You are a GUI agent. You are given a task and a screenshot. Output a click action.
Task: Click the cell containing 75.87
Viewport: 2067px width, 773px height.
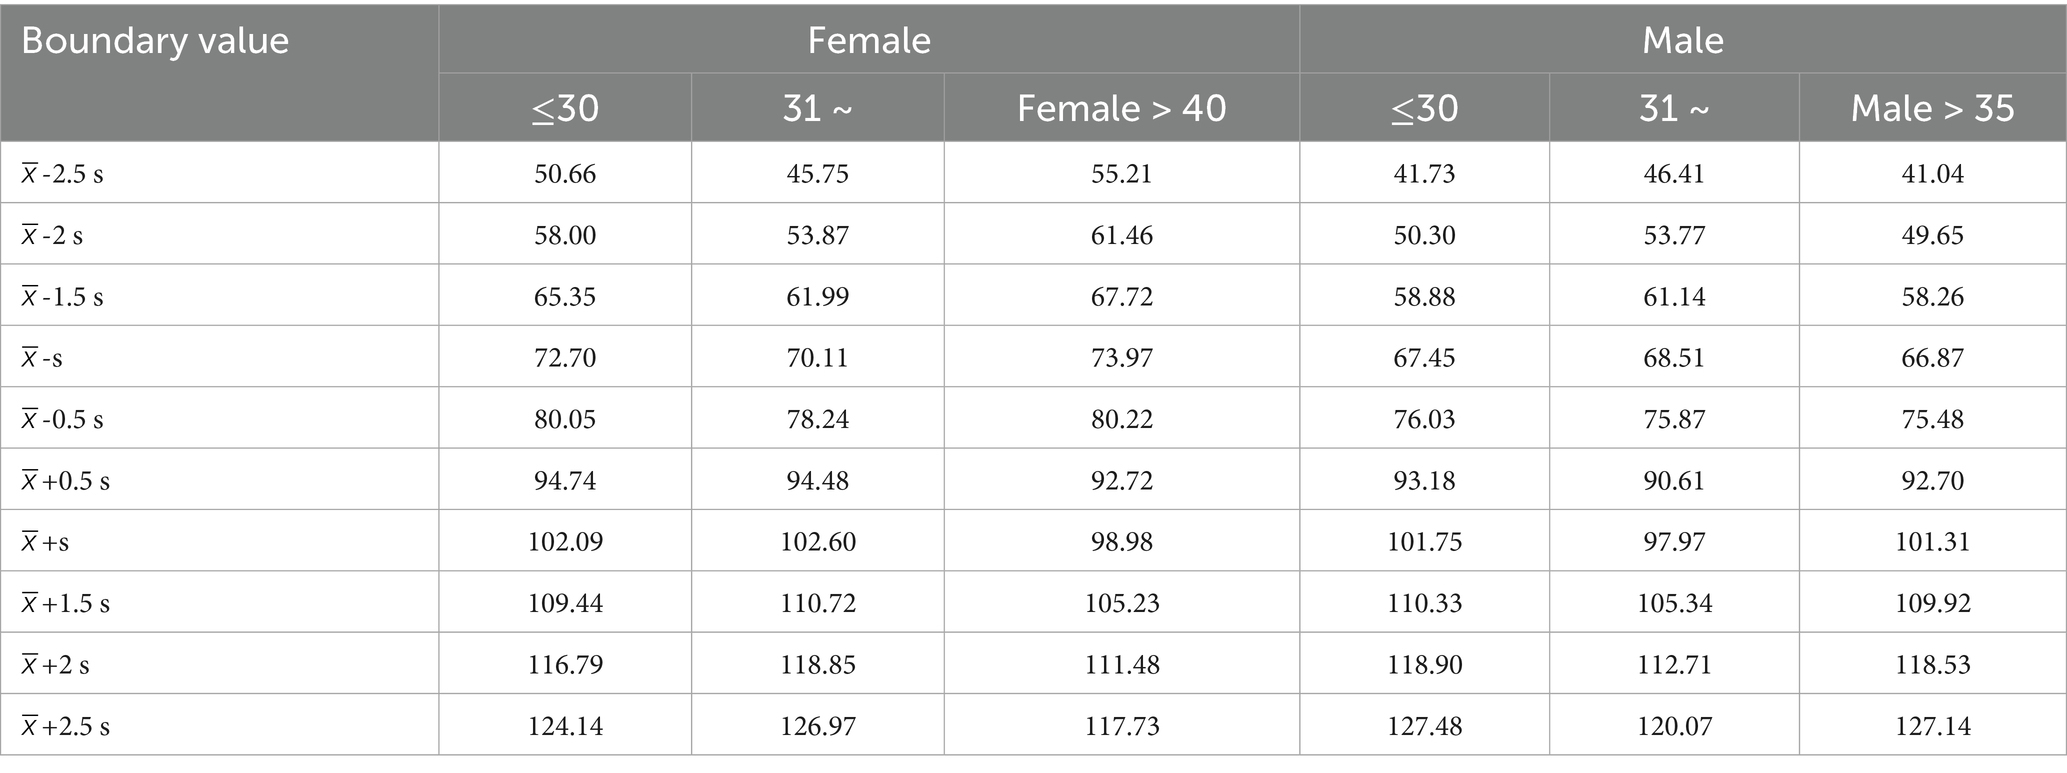click(x=1674, y=419)
